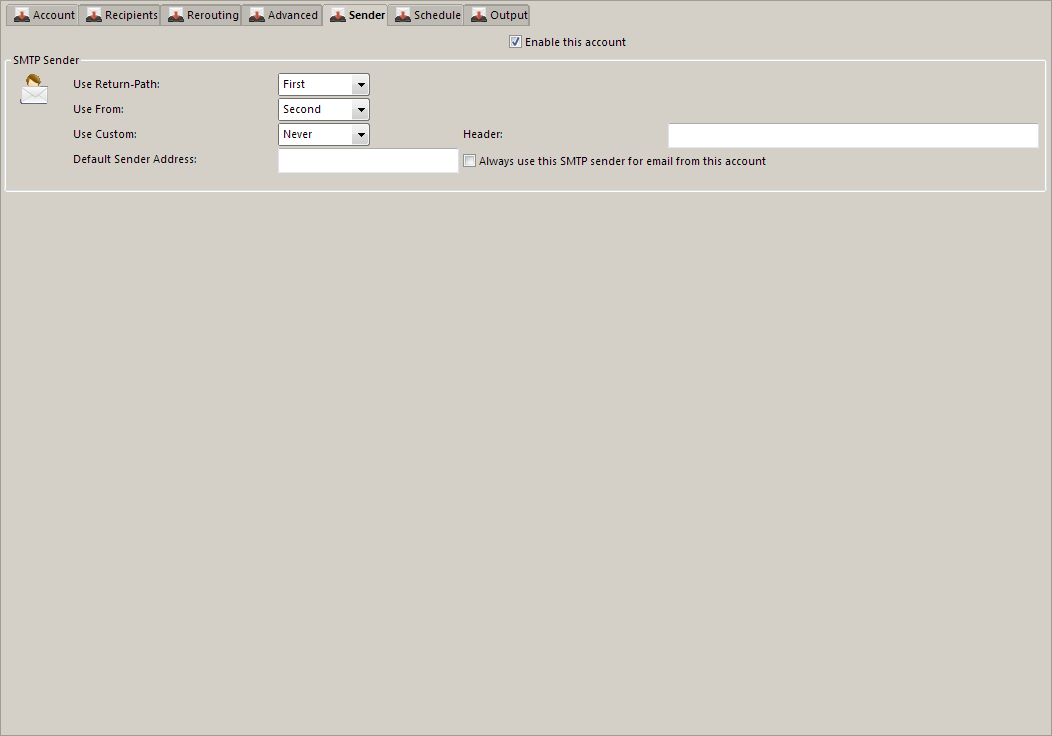Click the Rerouting tab's person icon
Viewport: 1052px width, 736px height.
click(x=176, y=15)
